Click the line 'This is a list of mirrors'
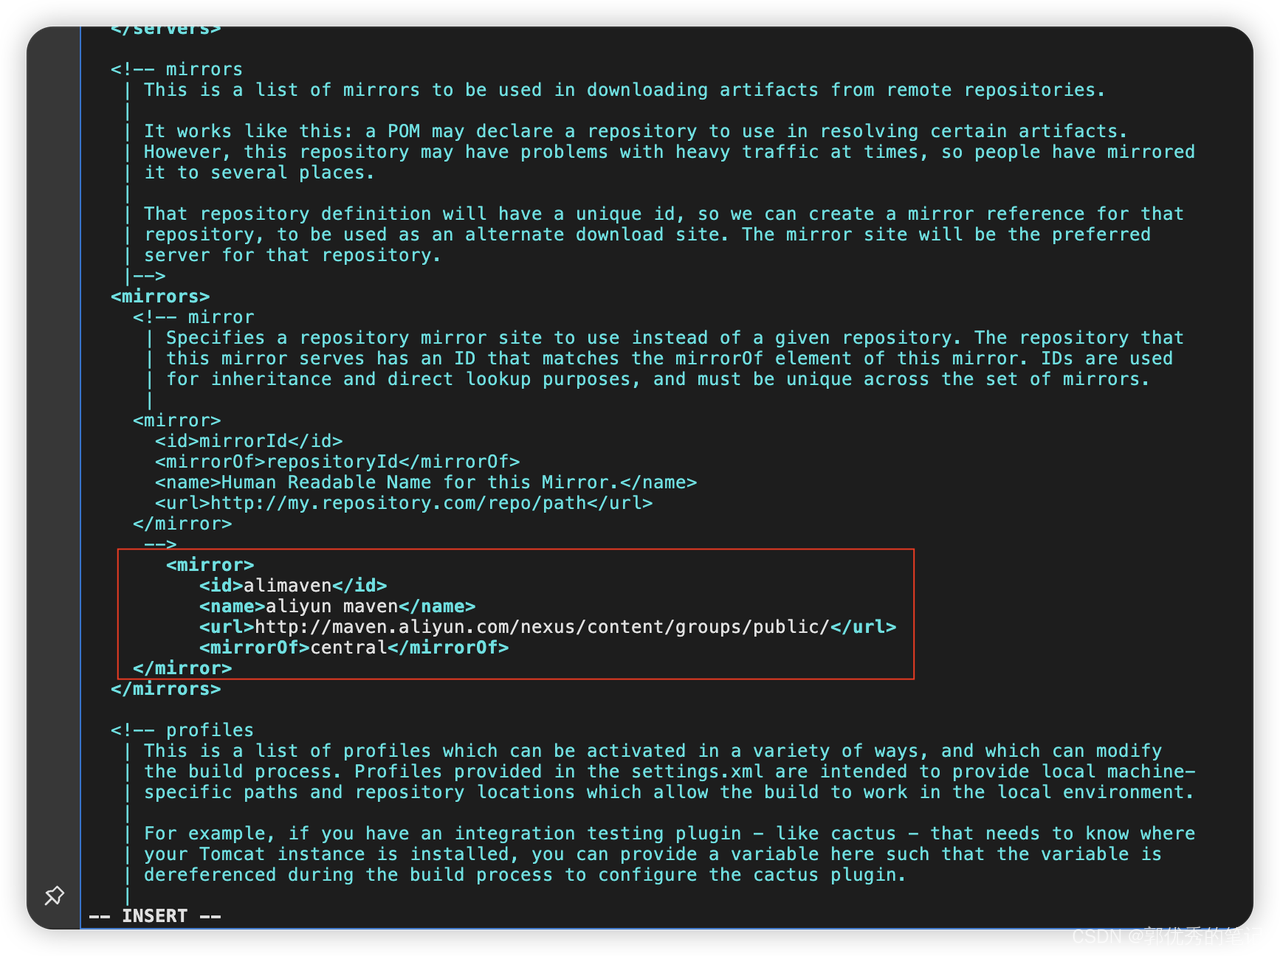Image resolution: width=1280 pixels, height=956 pixels. point(625,90)
